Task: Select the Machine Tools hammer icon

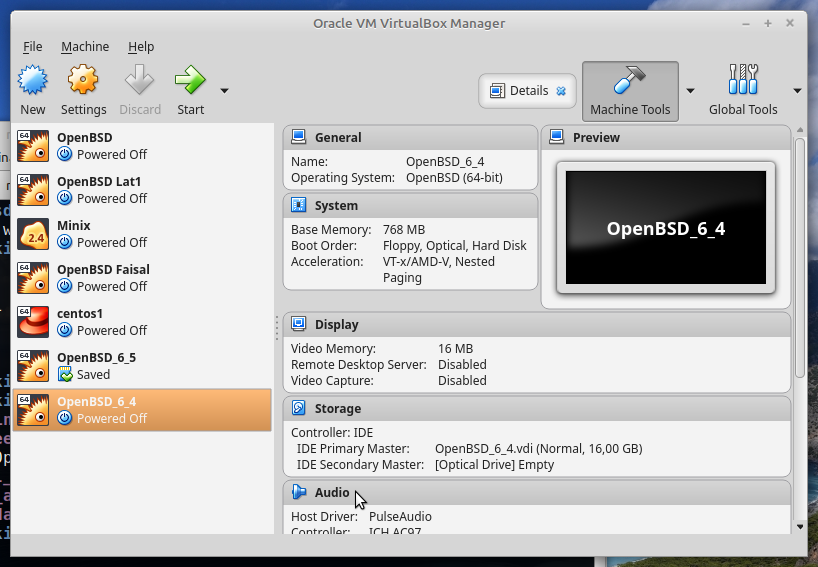Action: (629, 80)
